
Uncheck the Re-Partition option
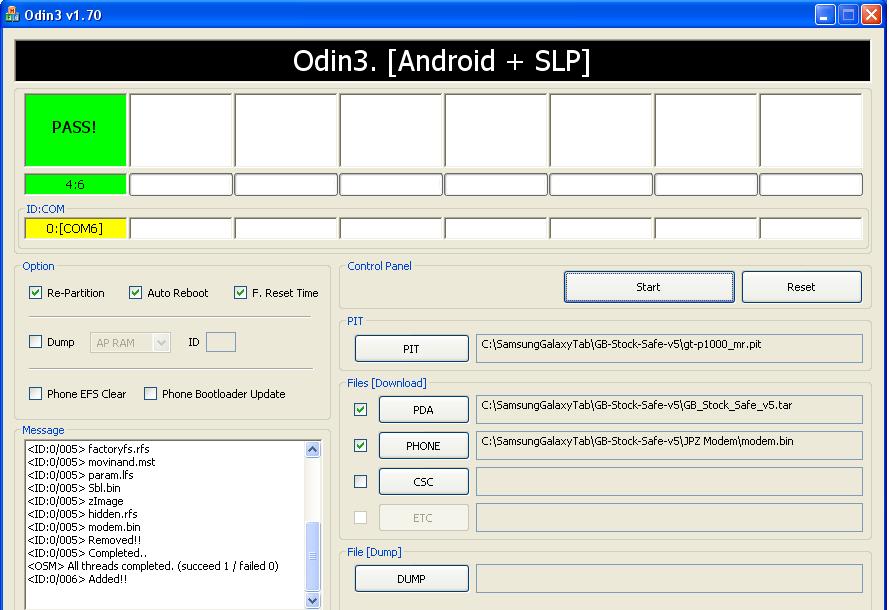[35, 293]
